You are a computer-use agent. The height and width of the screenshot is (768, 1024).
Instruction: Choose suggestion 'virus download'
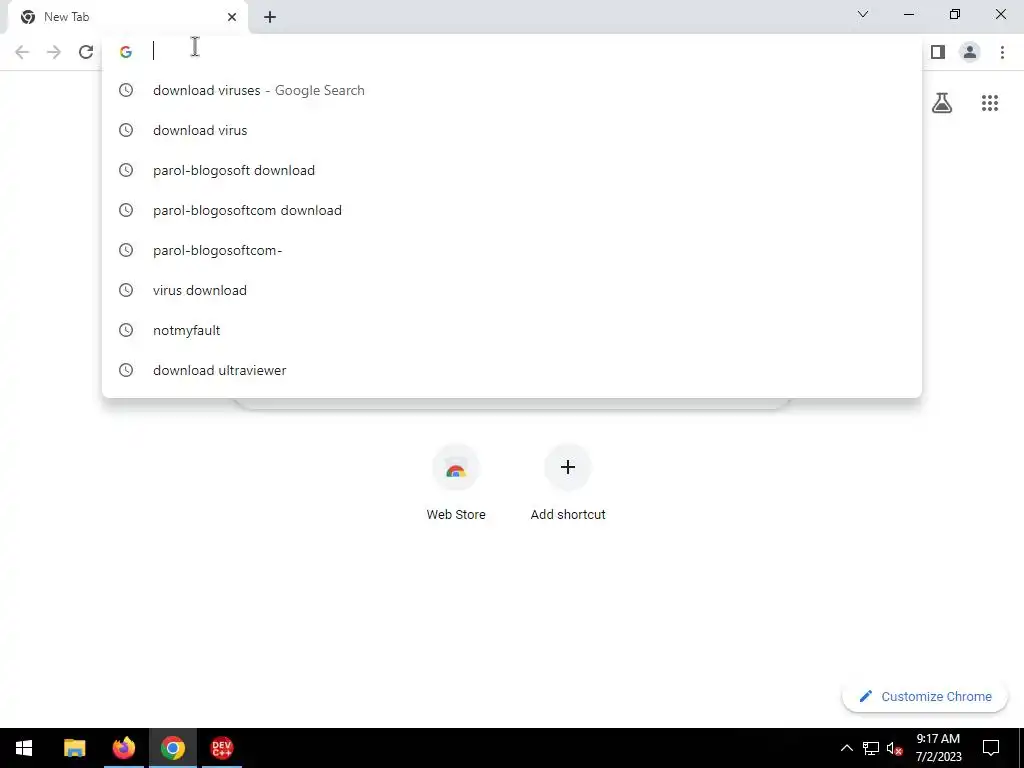pos(512,290)
